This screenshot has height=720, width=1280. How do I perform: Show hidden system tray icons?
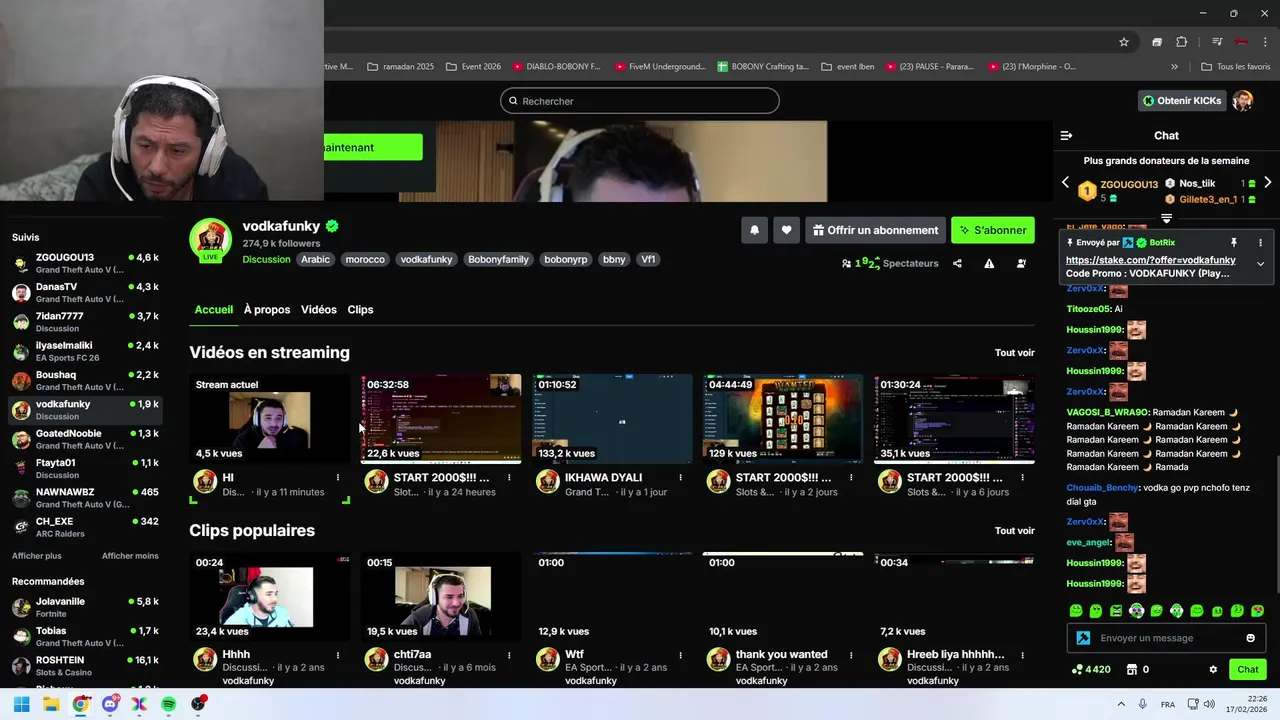pyautogui.click(x=1120, y=704)
